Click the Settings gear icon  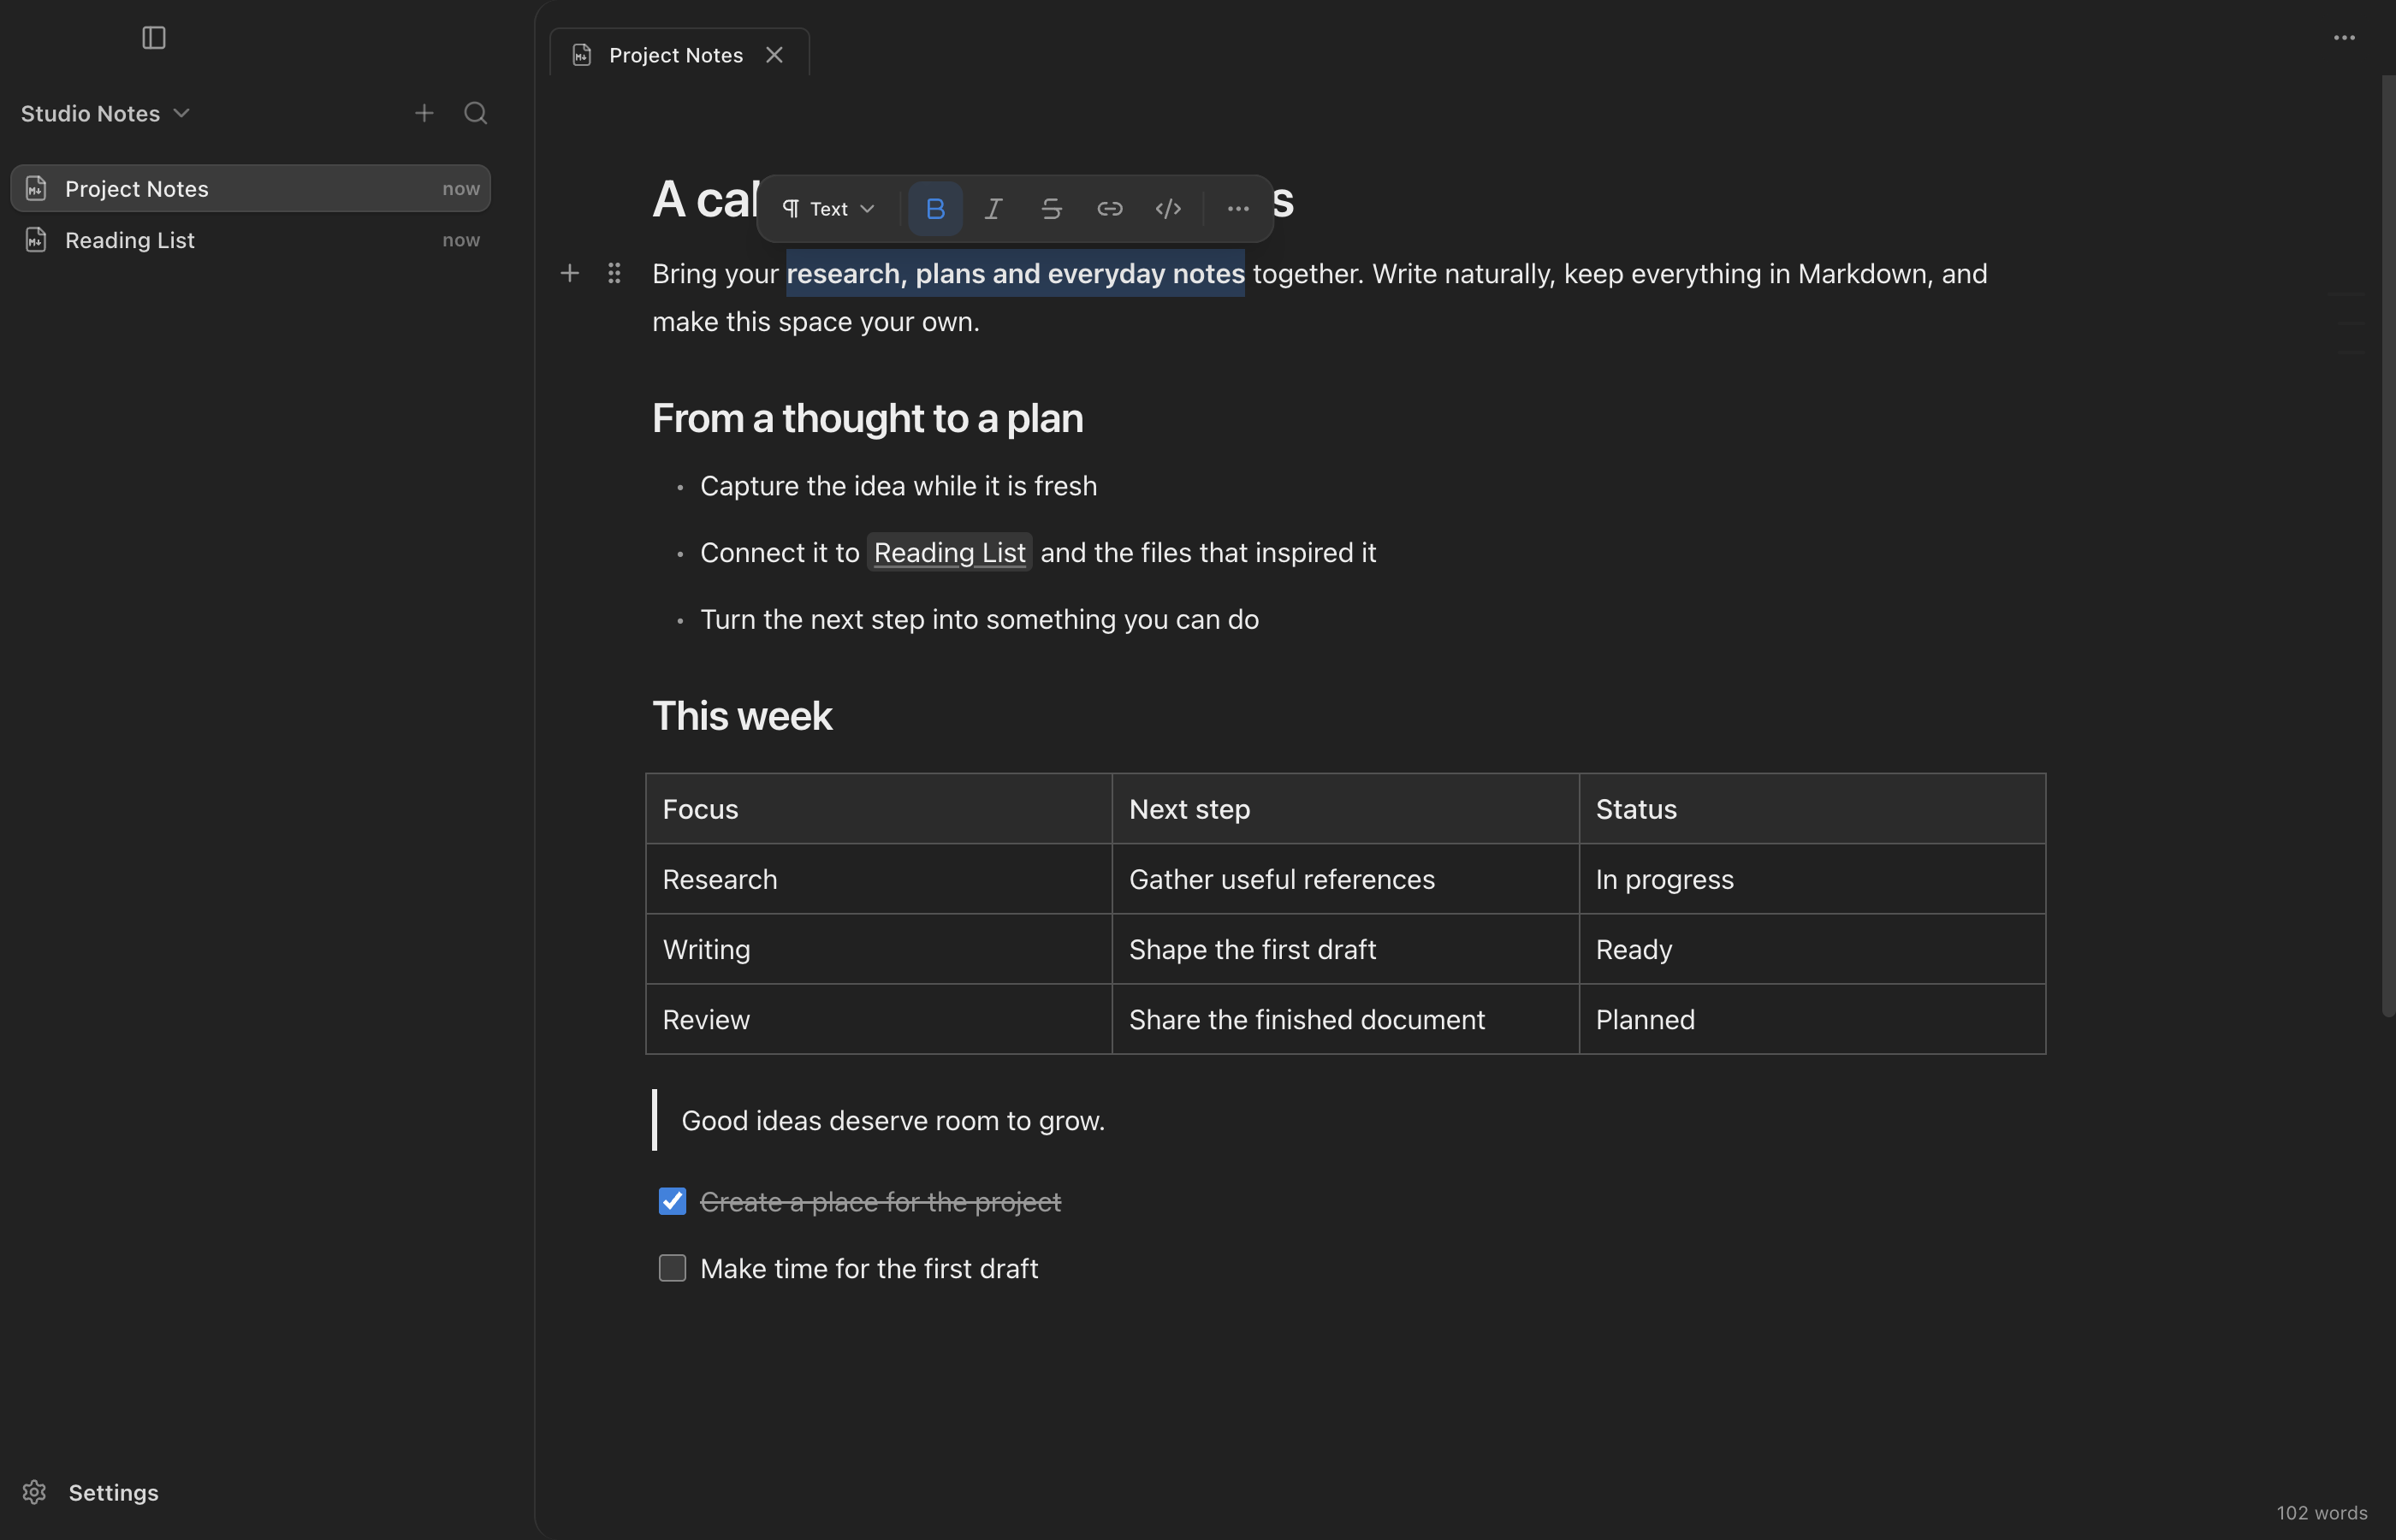34,1492
